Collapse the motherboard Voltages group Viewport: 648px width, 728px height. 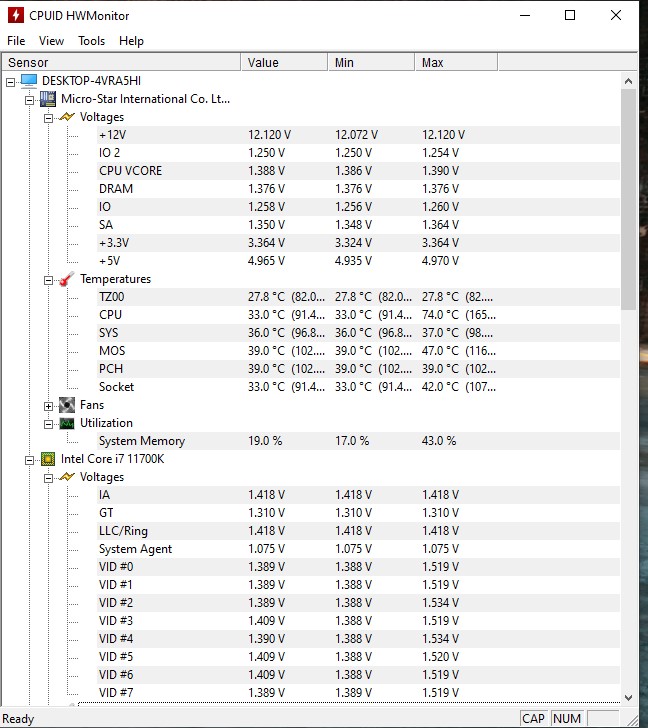point(48,118)
